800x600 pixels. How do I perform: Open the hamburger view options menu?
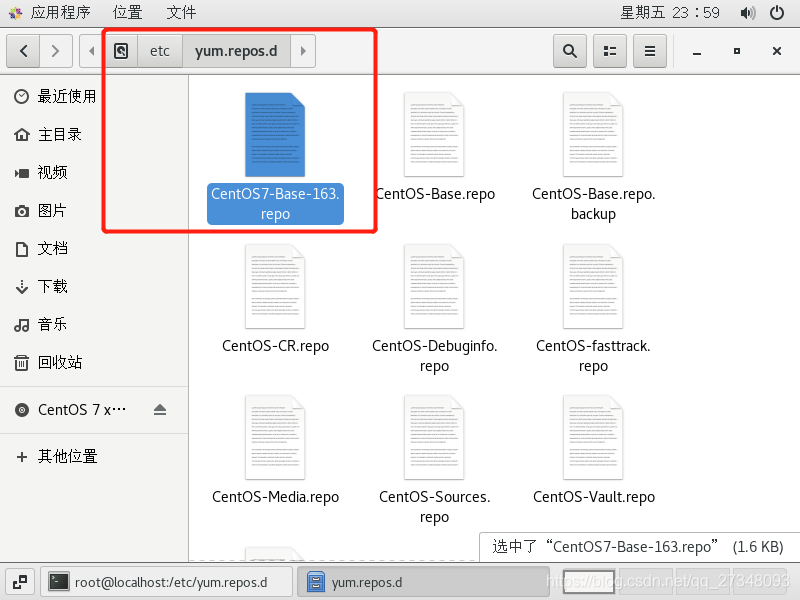click(x=649, y=51)
